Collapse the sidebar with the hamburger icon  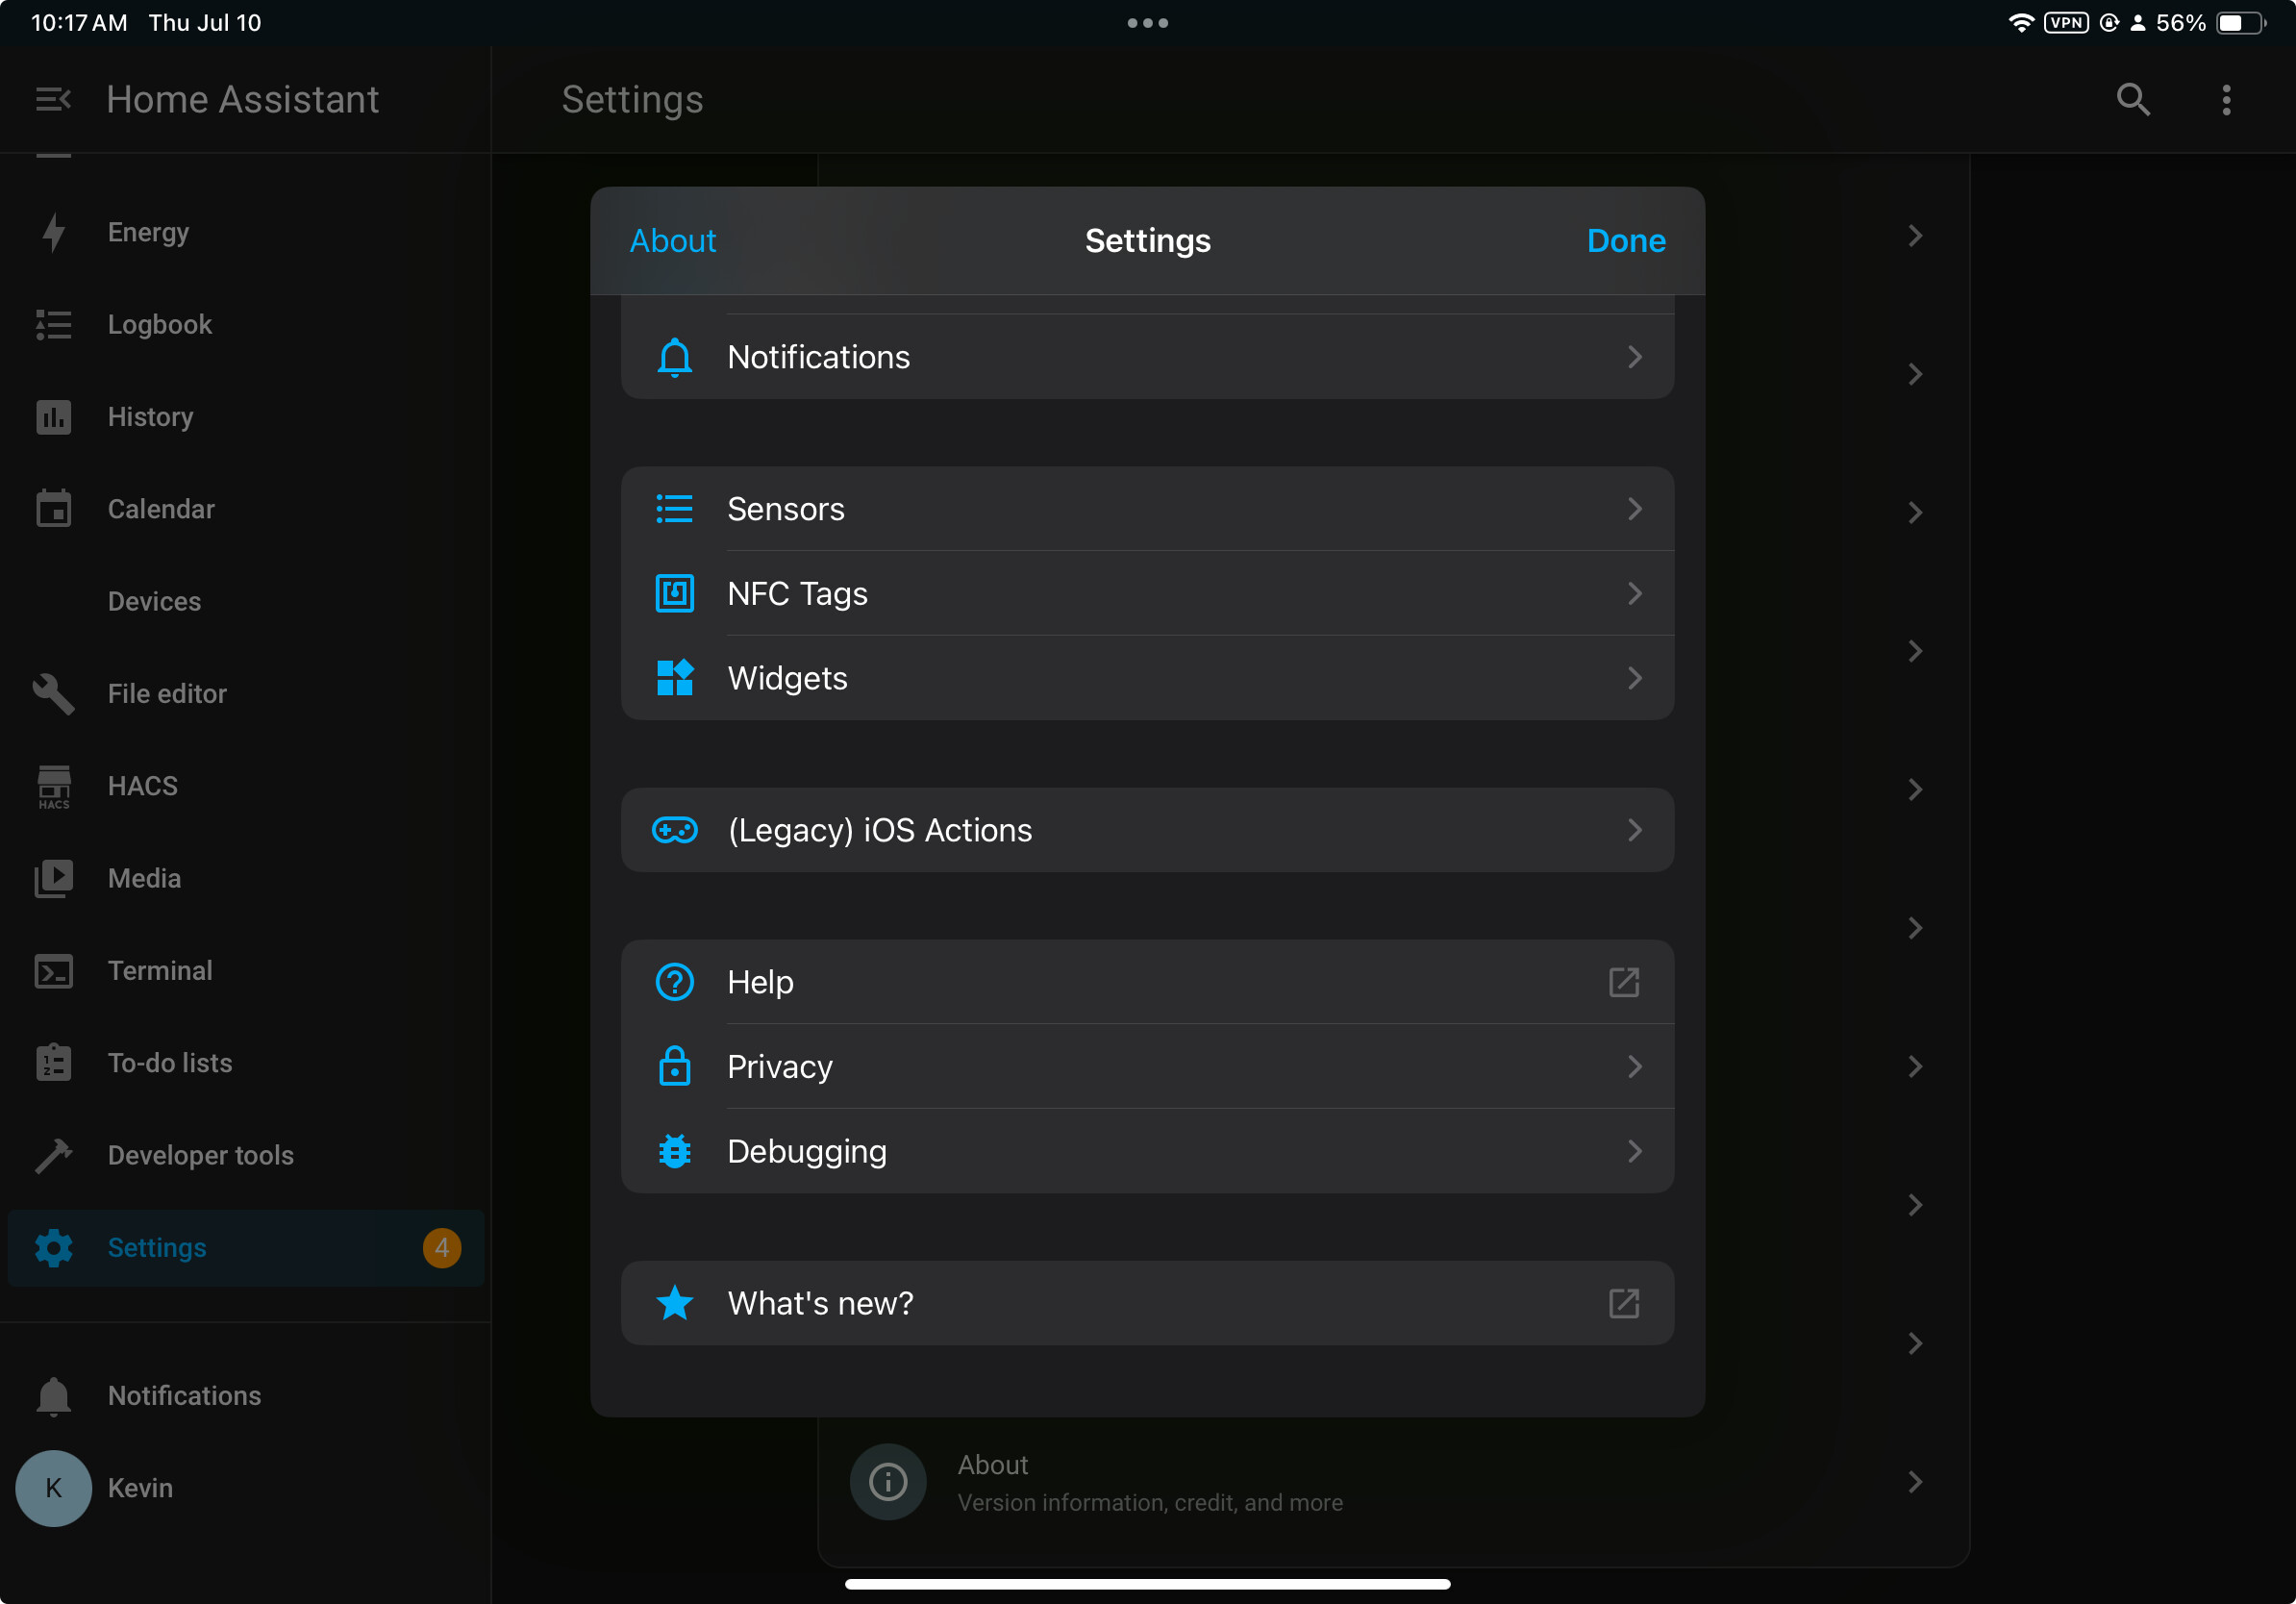[x=53, y=100]
